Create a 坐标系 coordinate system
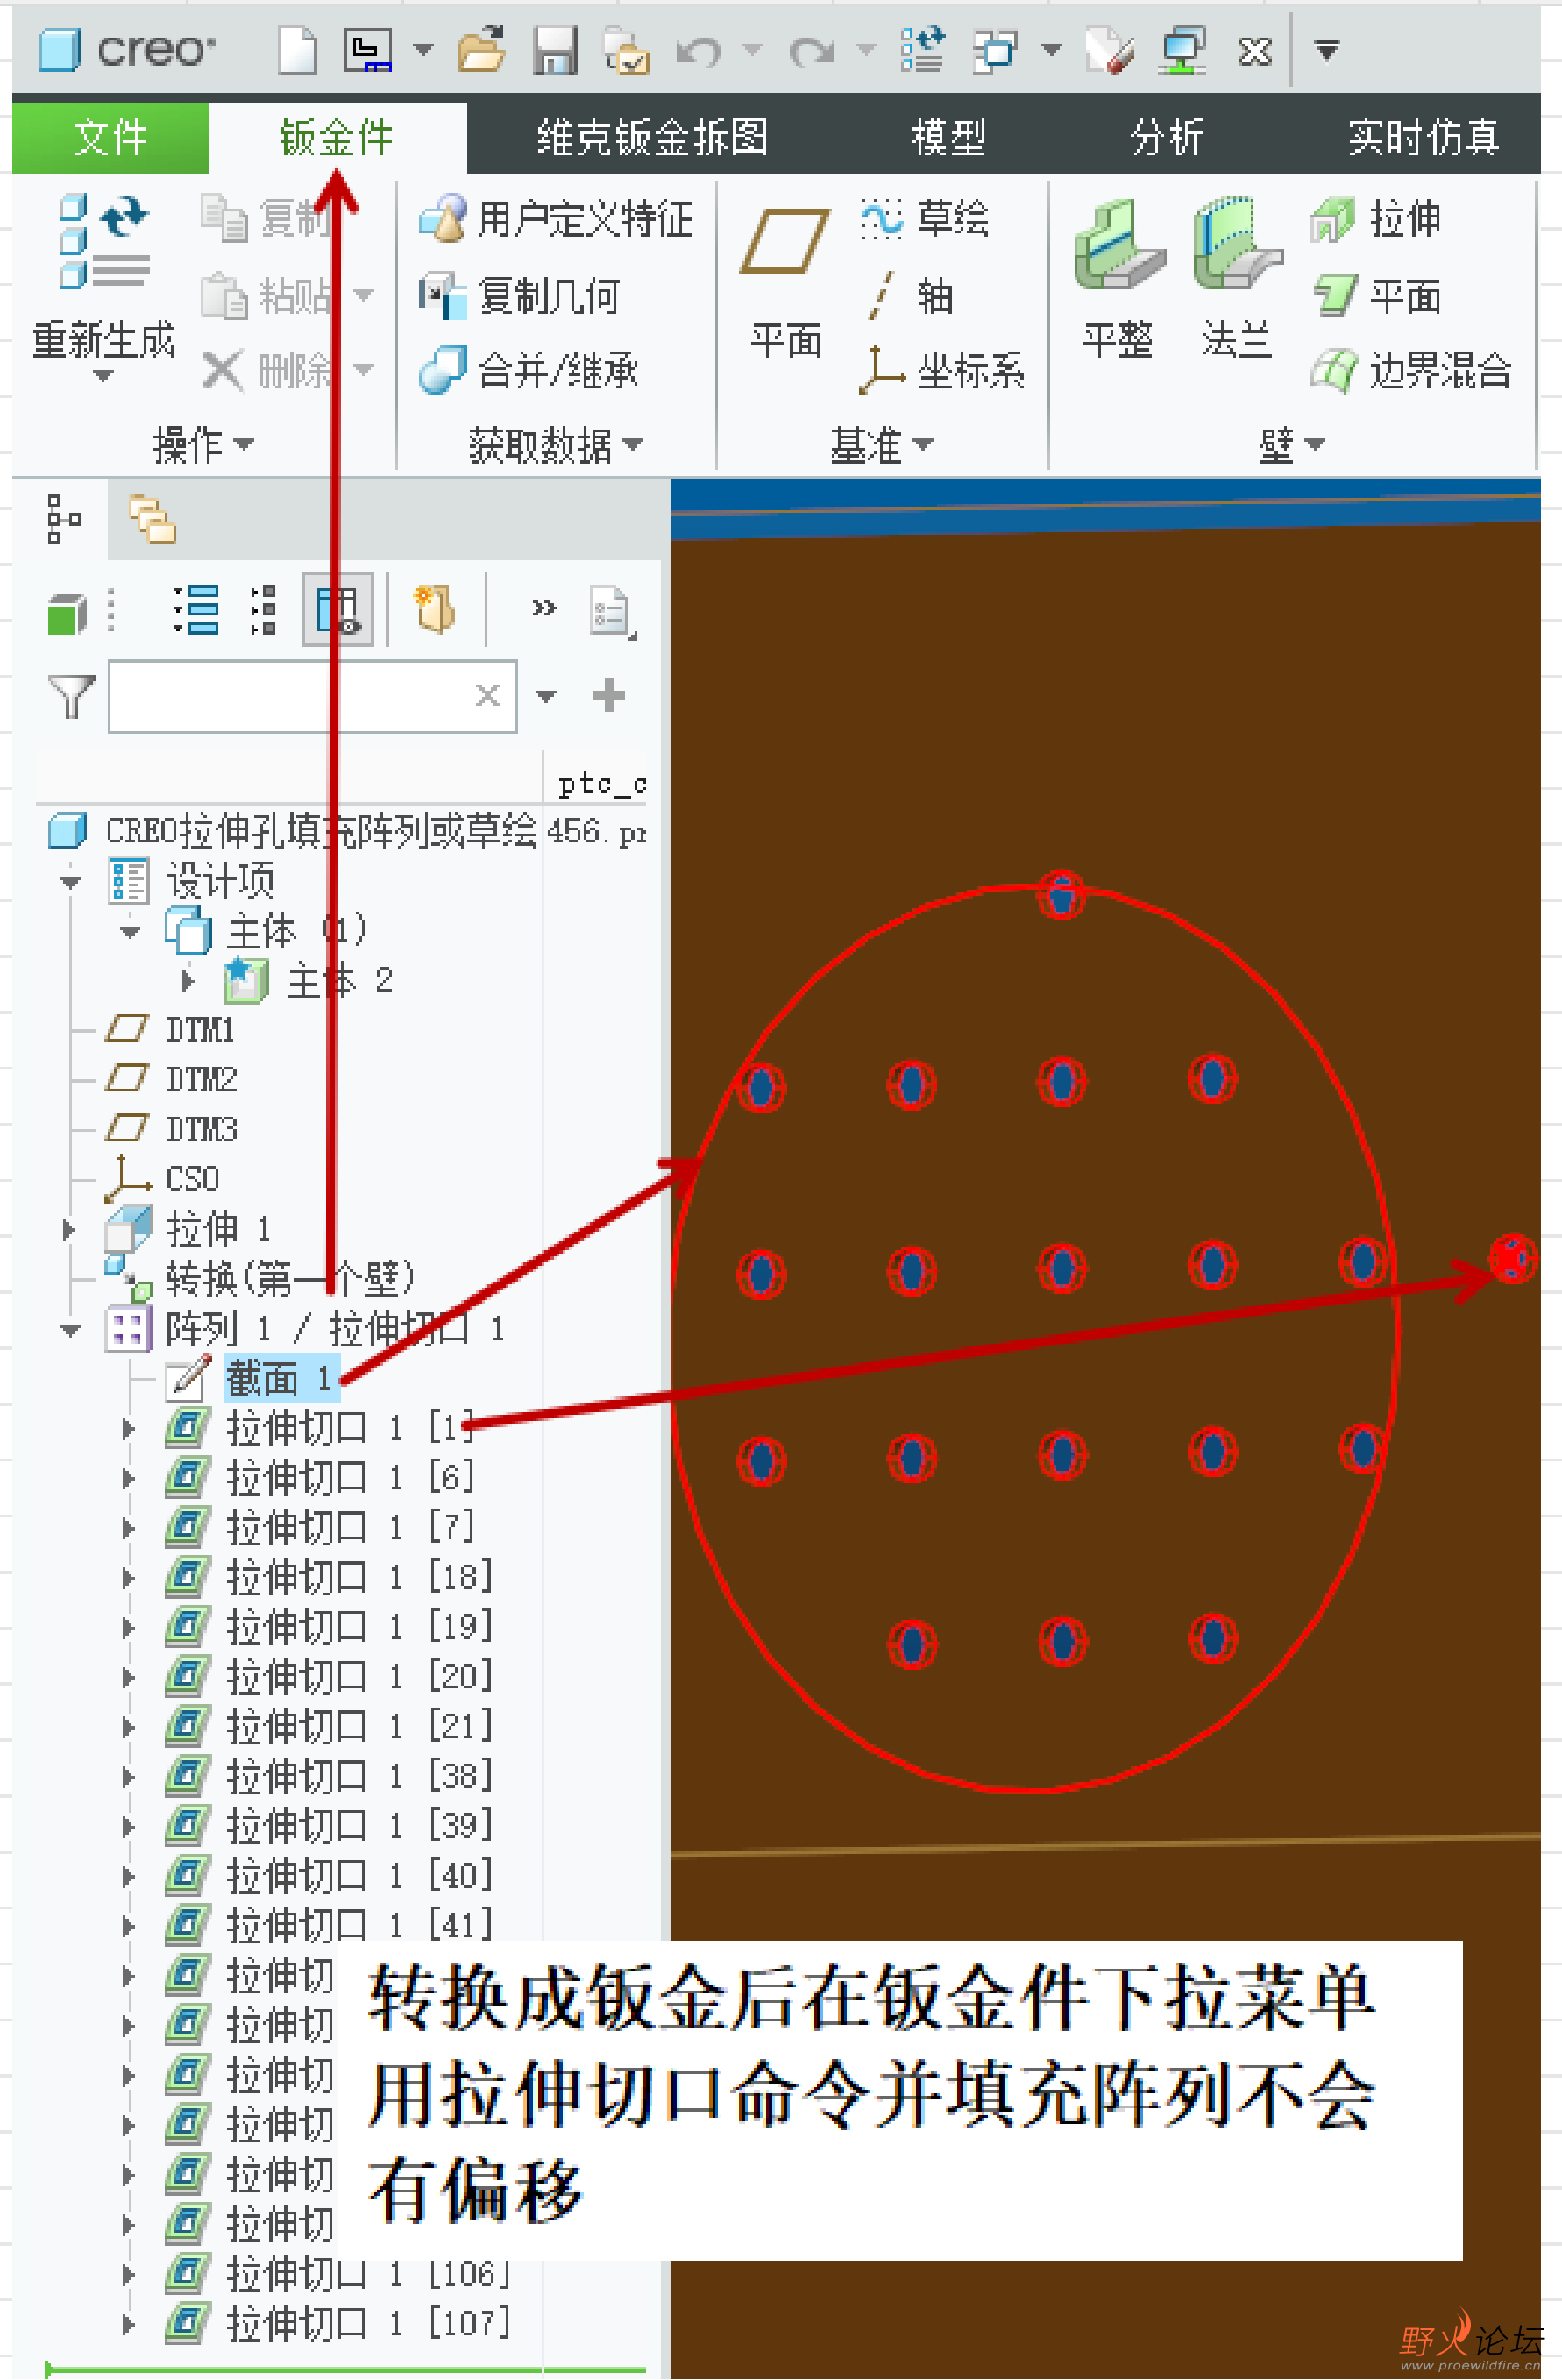This screenshot has width=1562, height=2380. point(942,371)
